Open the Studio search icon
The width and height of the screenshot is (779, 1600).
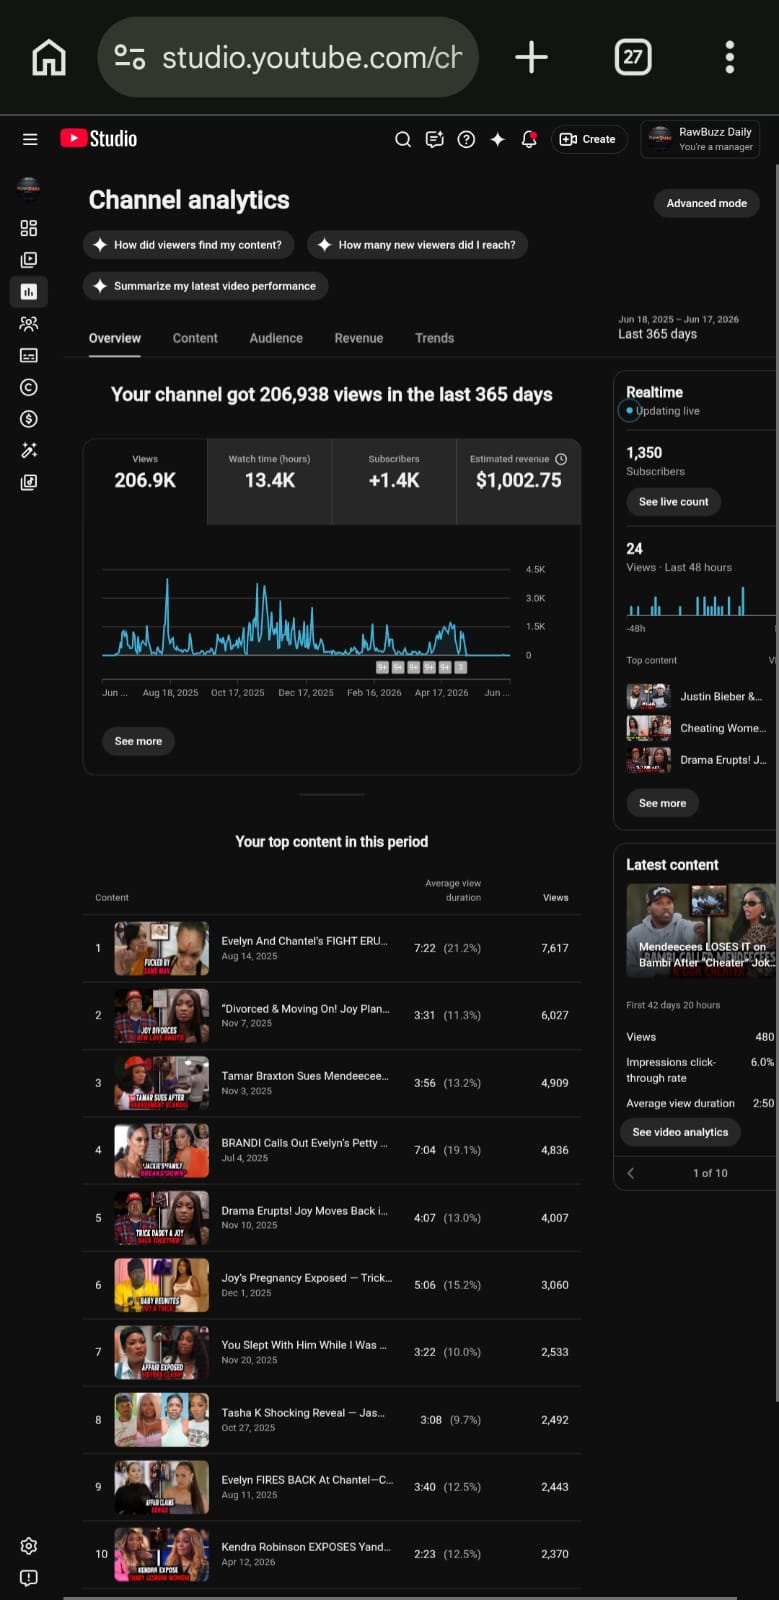click(403, 139)
